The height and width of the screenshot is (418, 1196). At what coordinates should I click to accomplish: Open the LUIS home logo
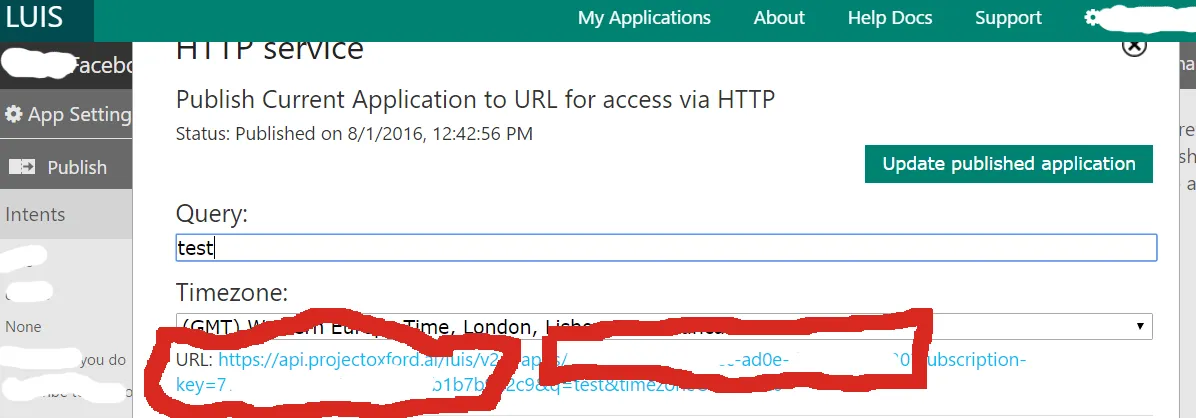34,18
